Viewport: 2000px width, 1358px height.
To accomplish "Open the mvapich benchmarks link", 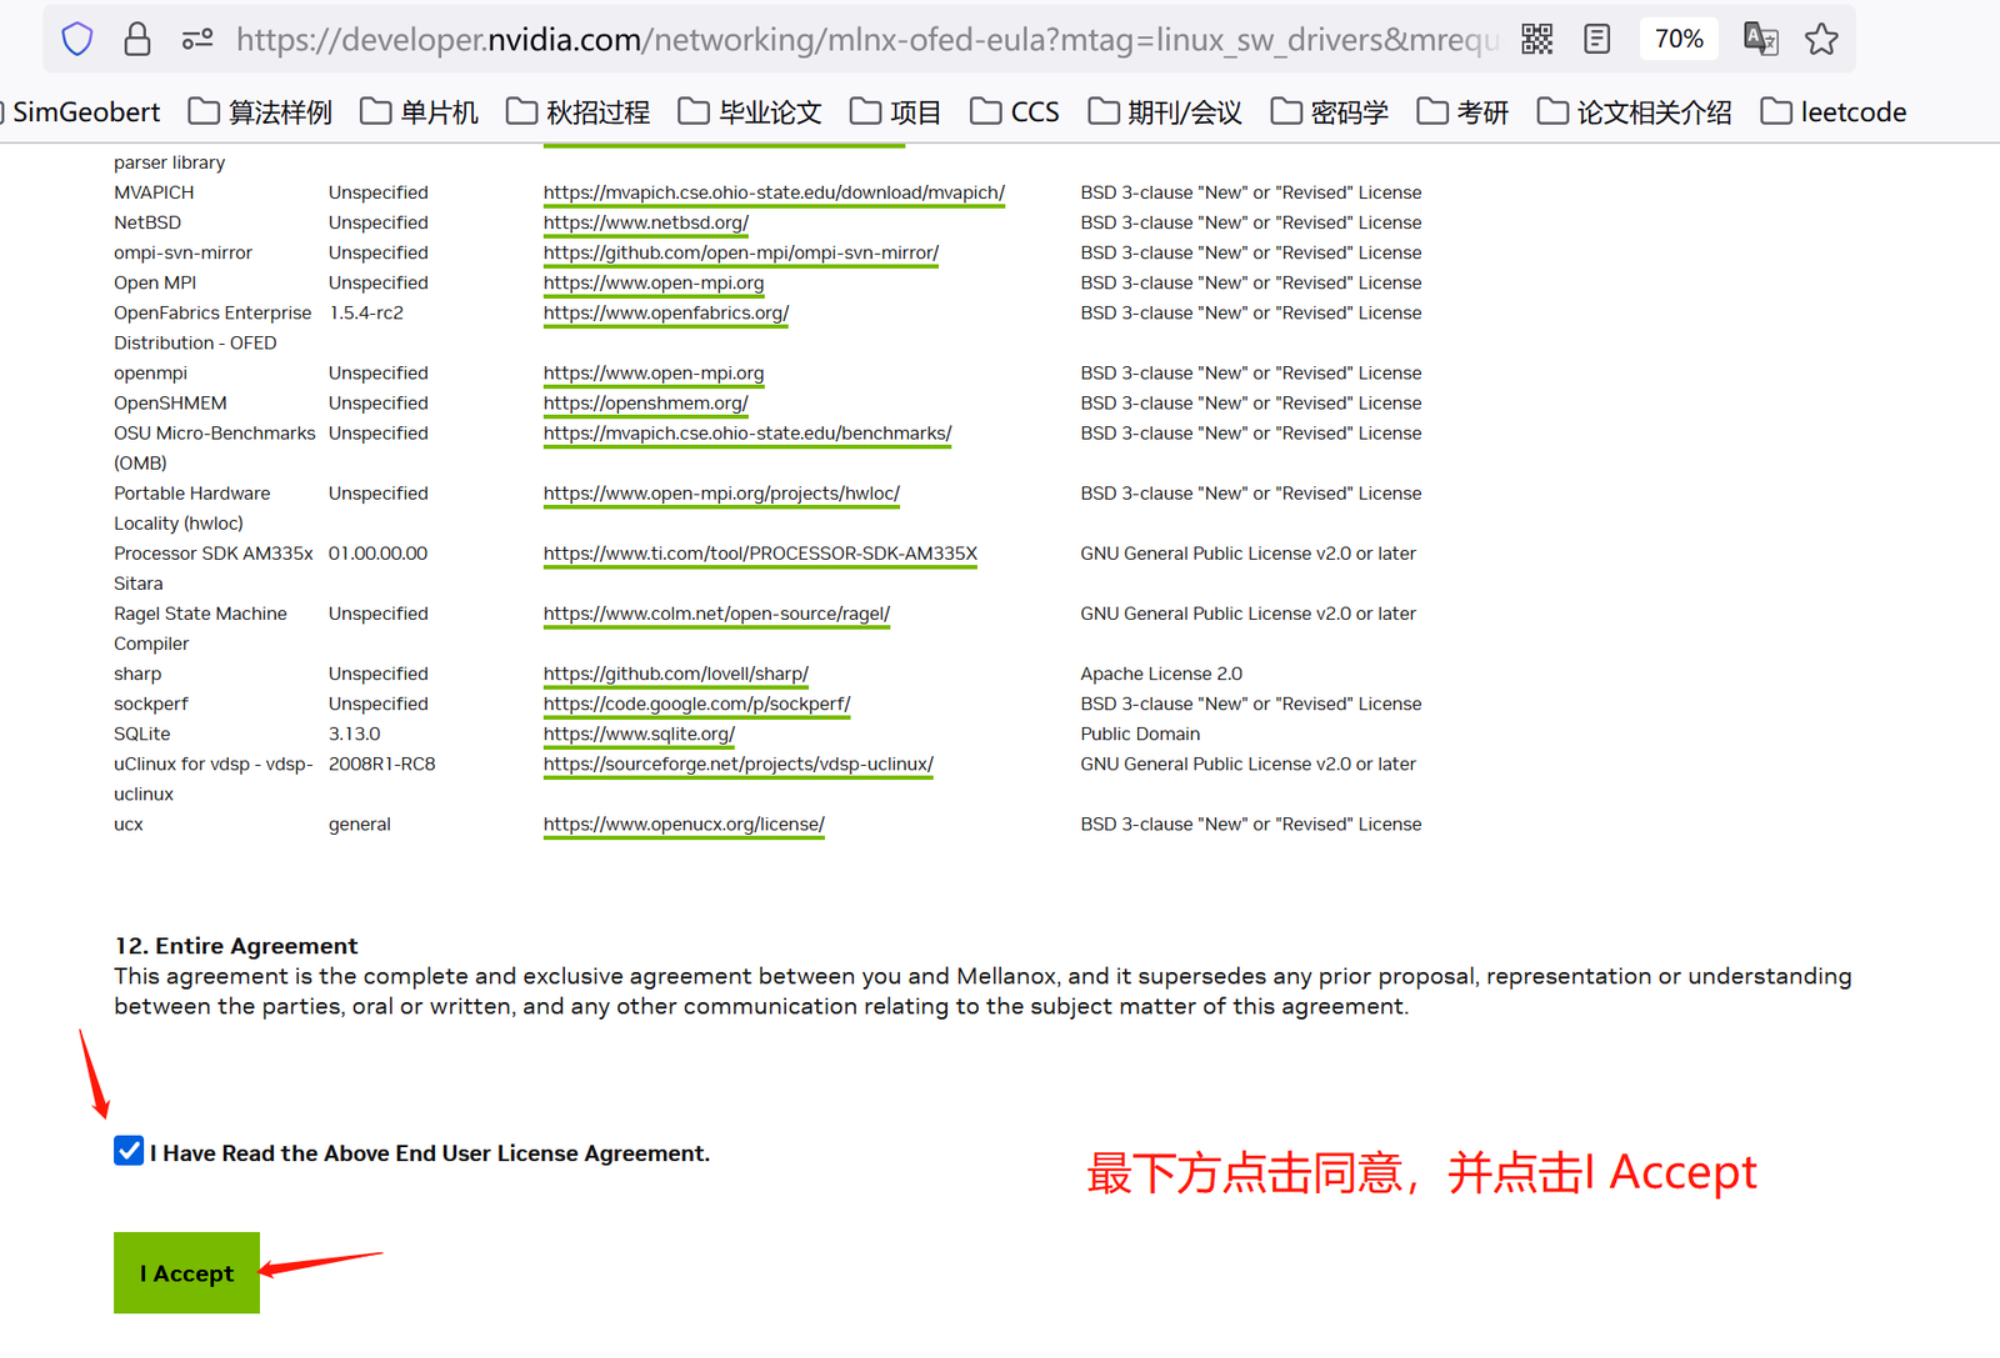I will click(747, 432).
